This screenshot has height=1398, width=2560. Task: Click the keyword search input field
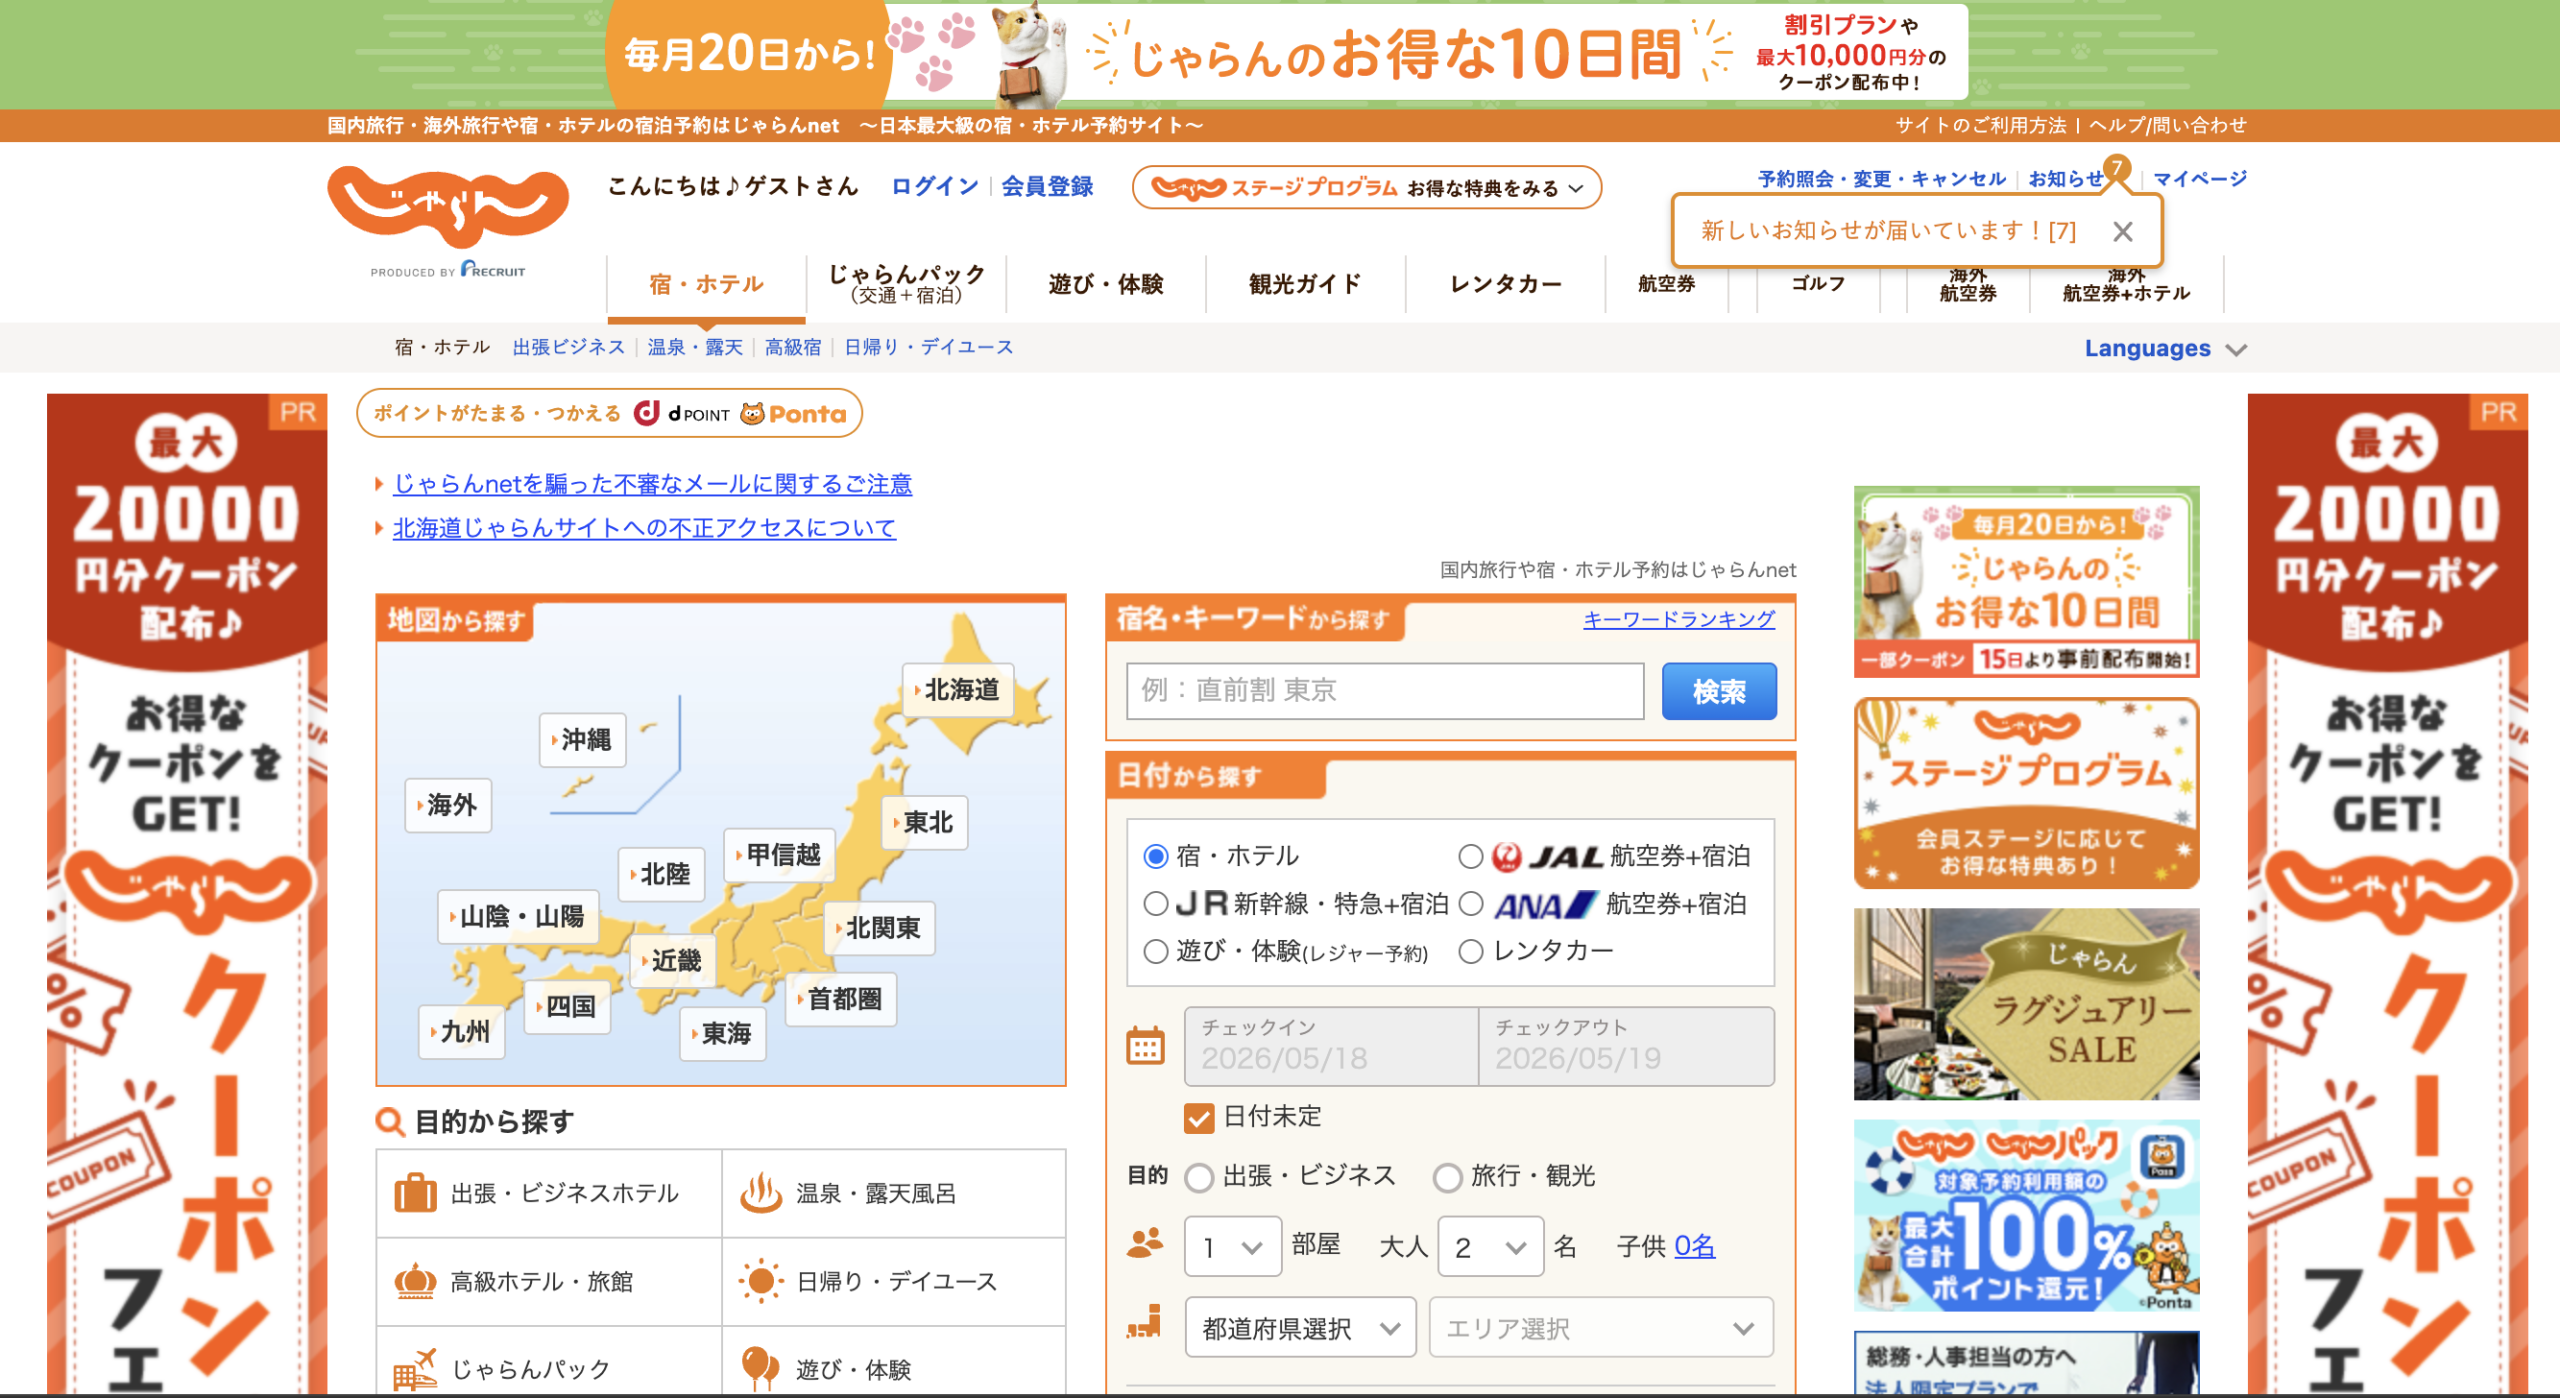pos(1385,691)
